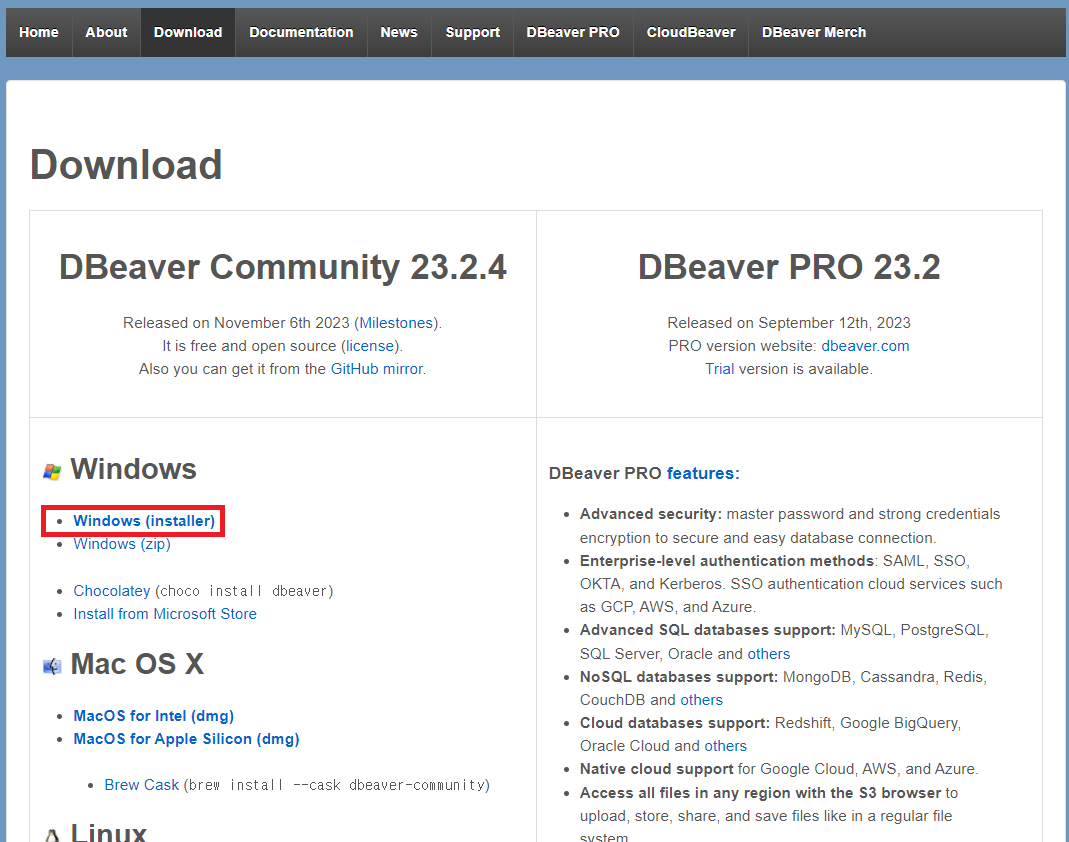The height and width of the screenshot is (842, 1069).
Task: Visit the Support page
Action: pos(472,32)
